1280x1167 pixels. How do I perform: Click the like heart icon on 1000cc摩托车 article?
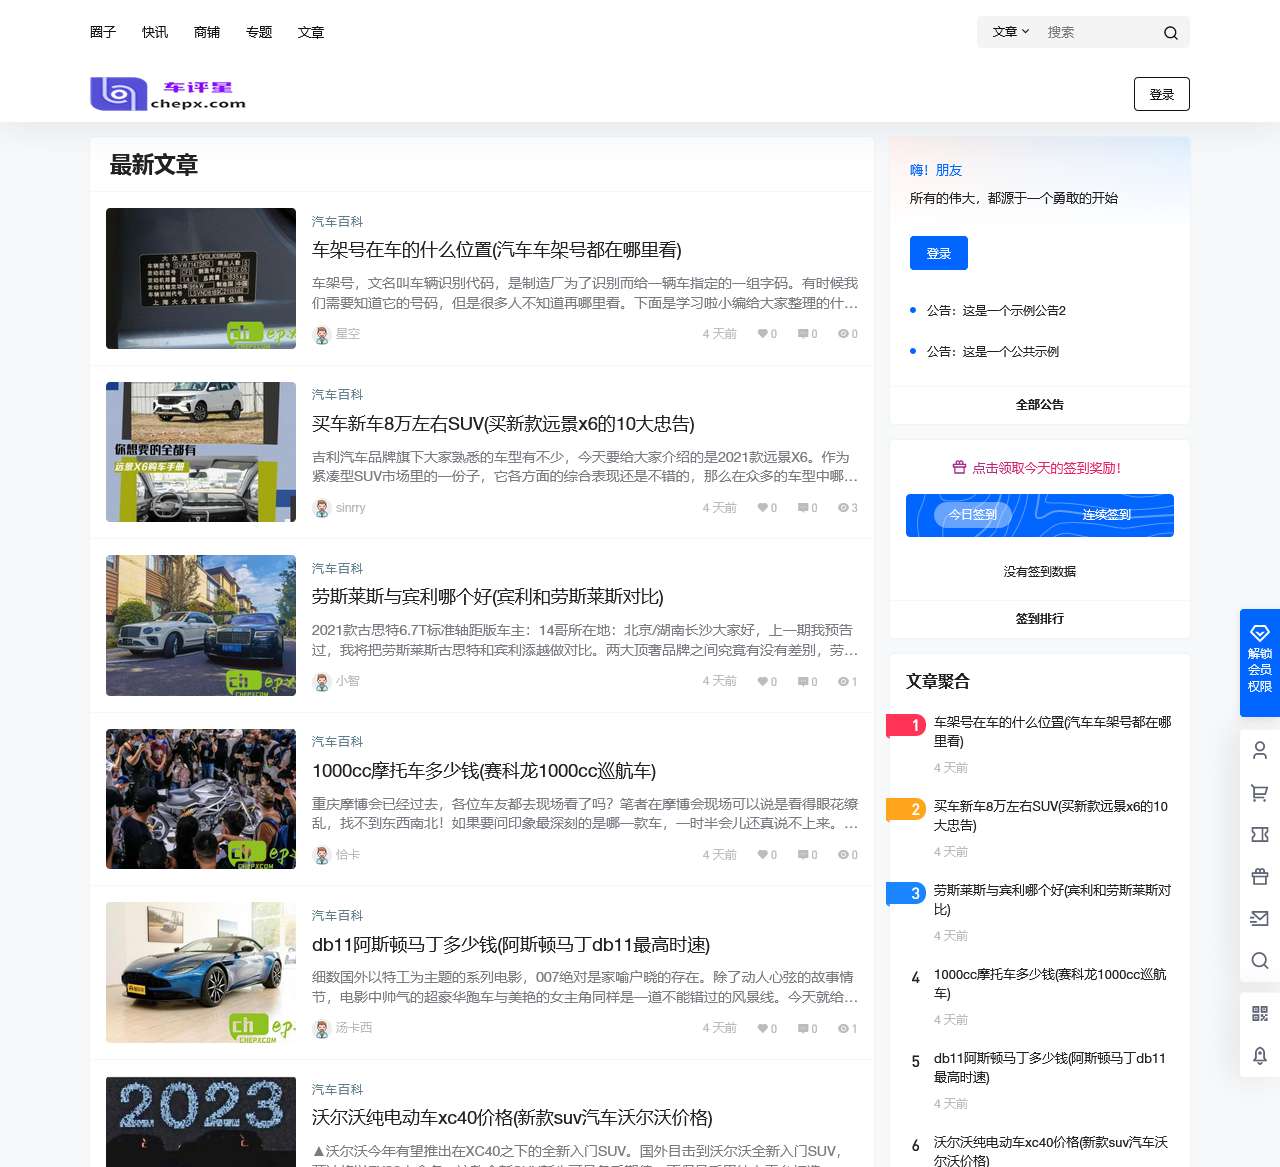pos(763,855)
